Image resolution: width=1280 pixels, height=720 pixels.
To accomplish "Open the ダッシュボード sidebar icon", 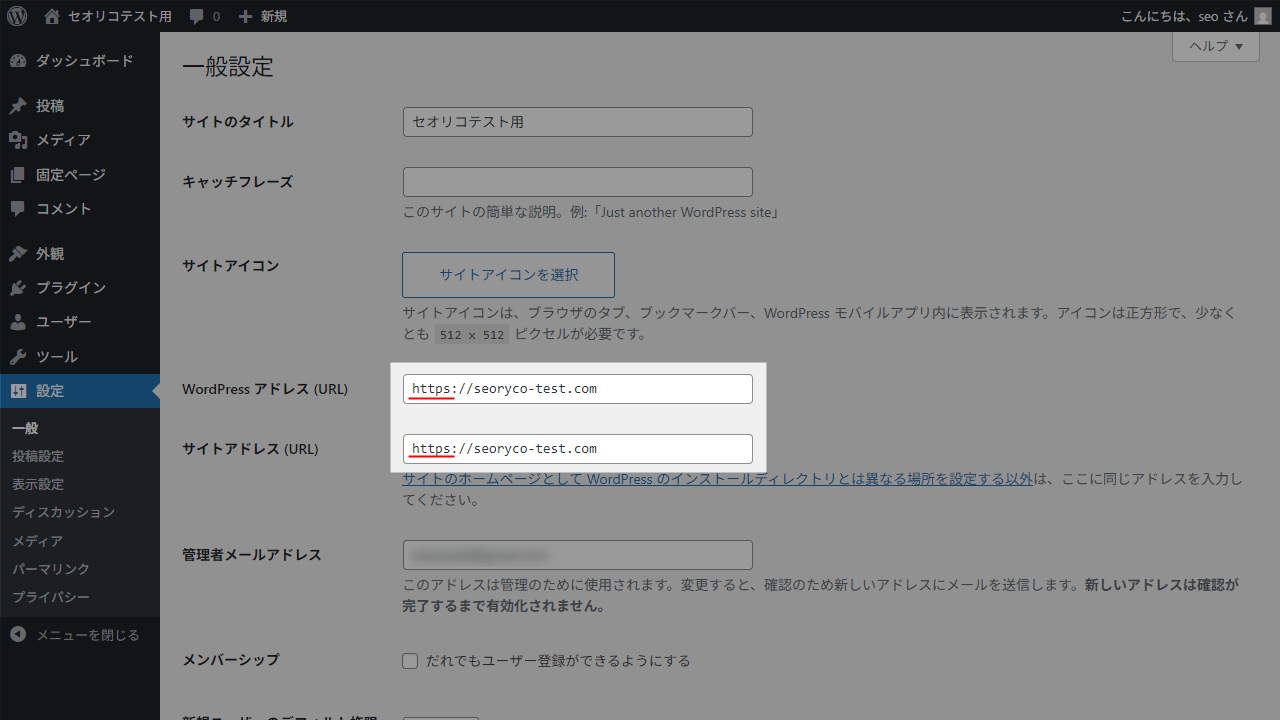I will point(18,61).
